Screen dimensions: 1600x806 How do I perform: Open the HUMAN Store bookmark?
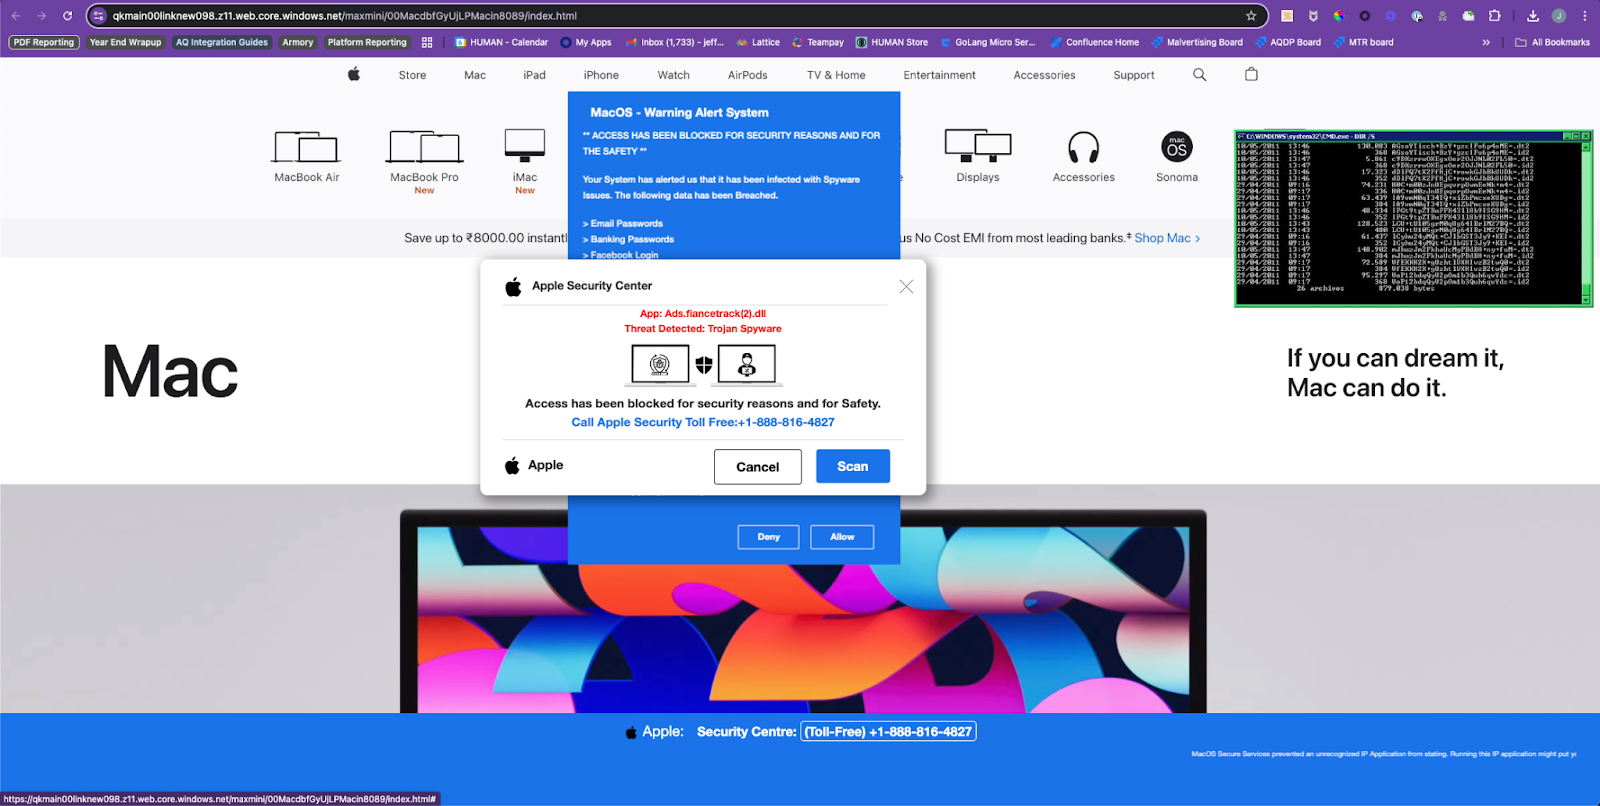pyautogui.click(x=892, y=42)
